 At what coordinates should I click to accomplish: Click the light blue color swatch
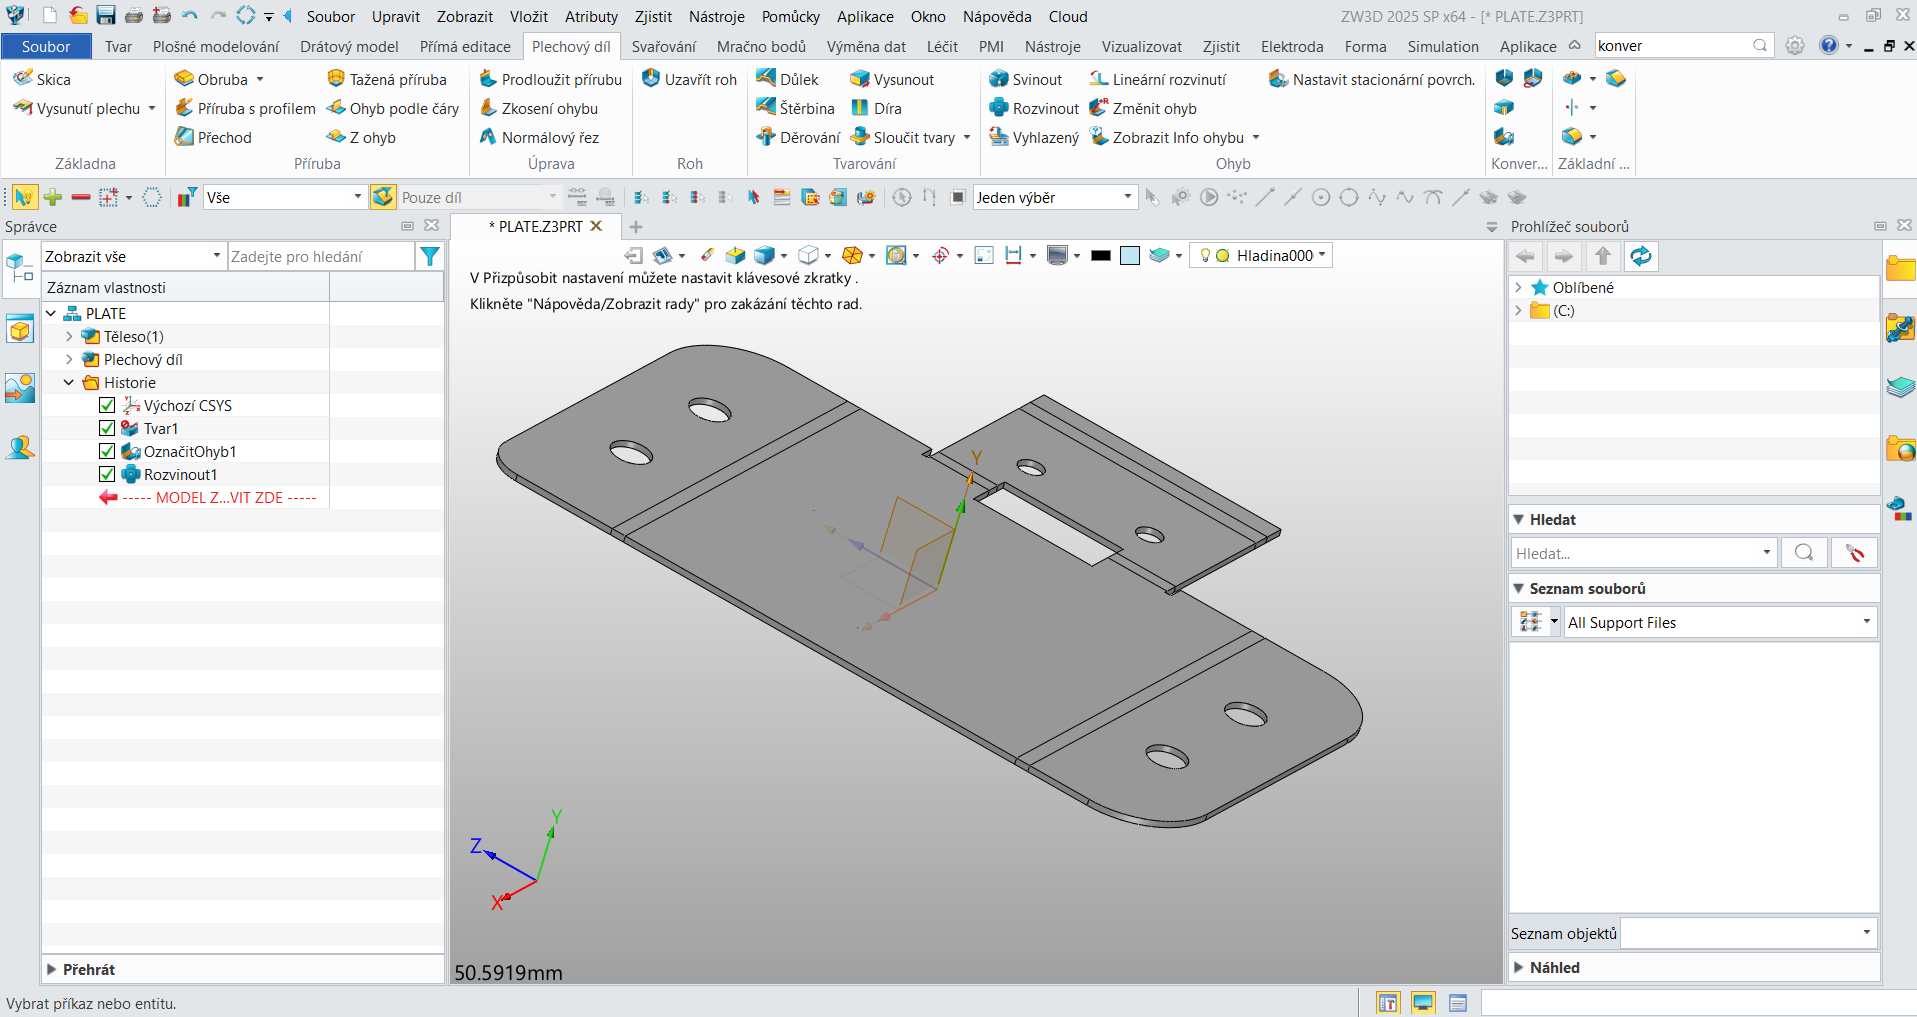[x=1130, y=255]
